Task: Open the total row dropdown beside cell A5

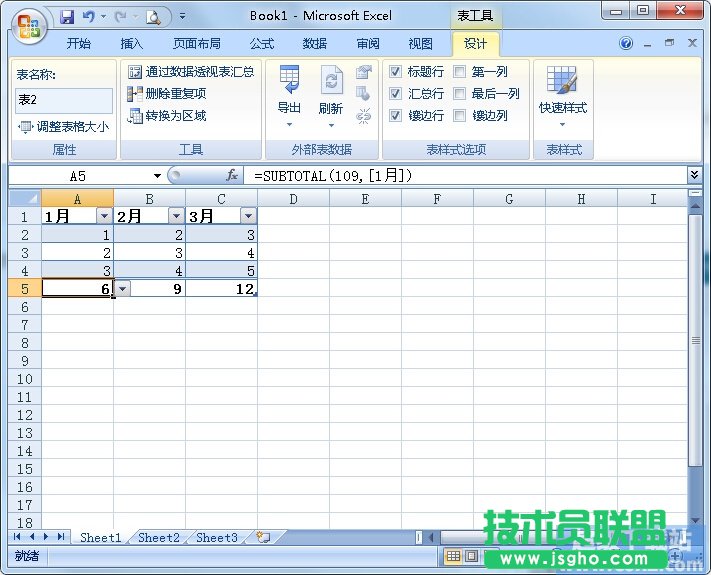Action: tap(122, 288)
